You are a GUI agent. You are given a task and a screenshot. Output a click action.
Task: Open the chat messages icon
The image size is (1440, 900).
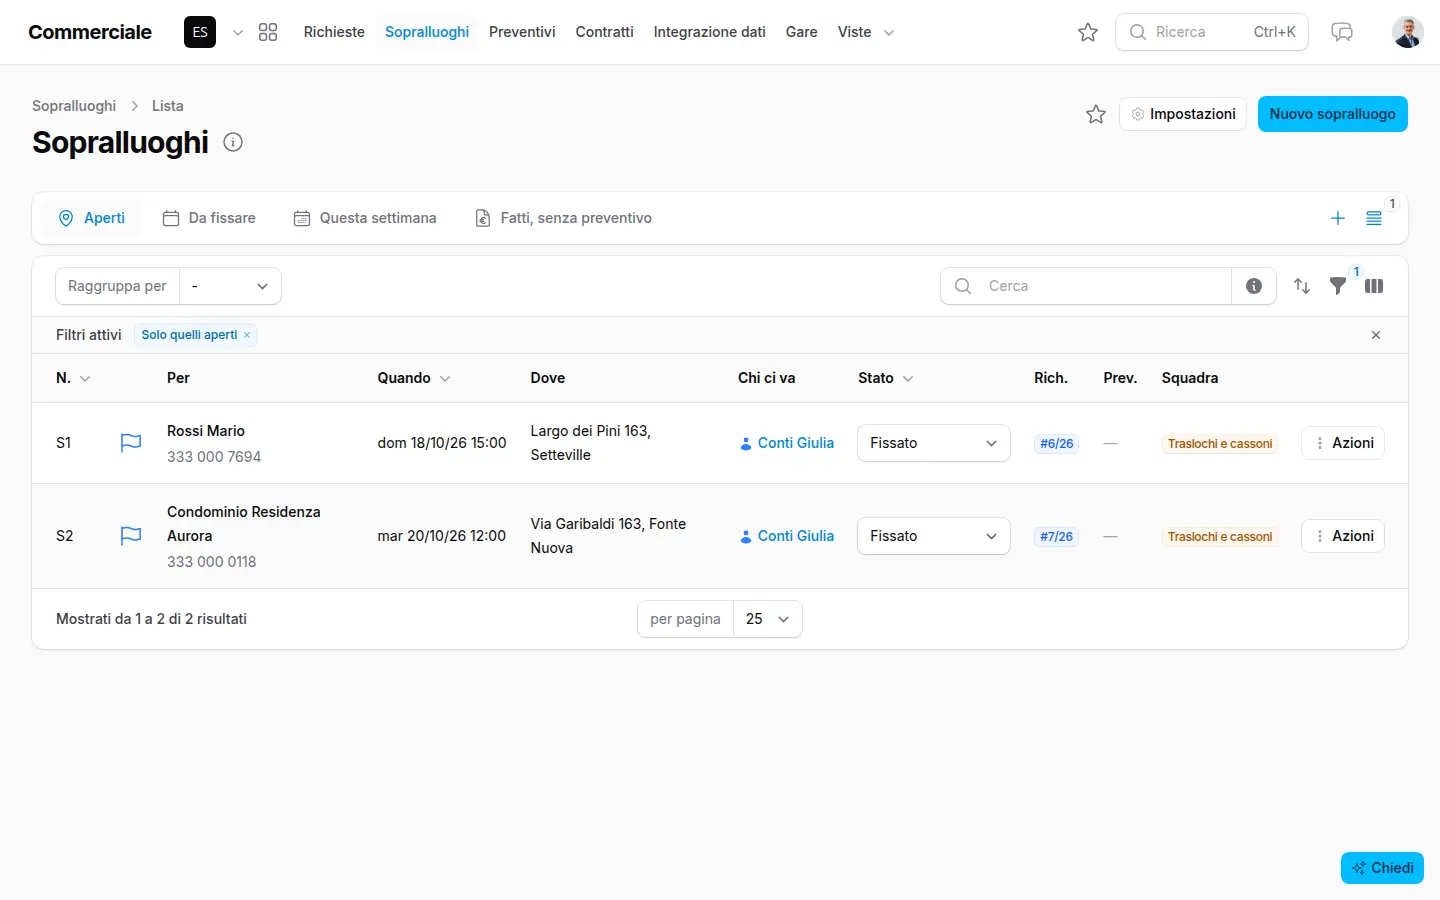pos(1342,32)
